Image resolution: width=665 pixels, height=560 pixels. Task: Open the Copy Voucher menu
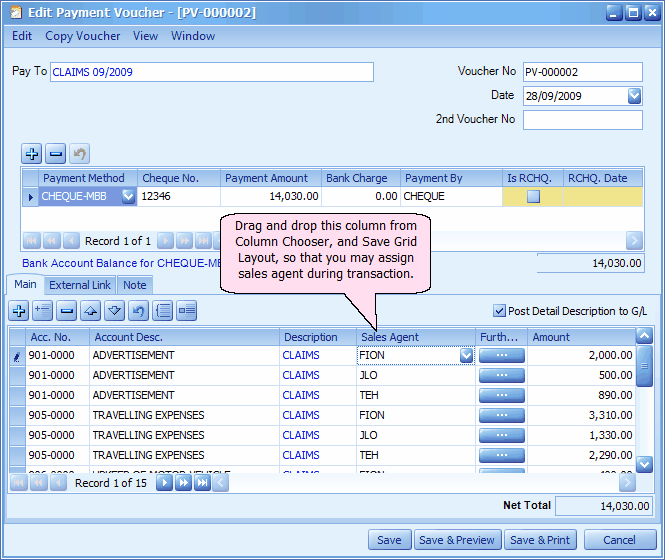pyautogui.click(x=83, y=36)
